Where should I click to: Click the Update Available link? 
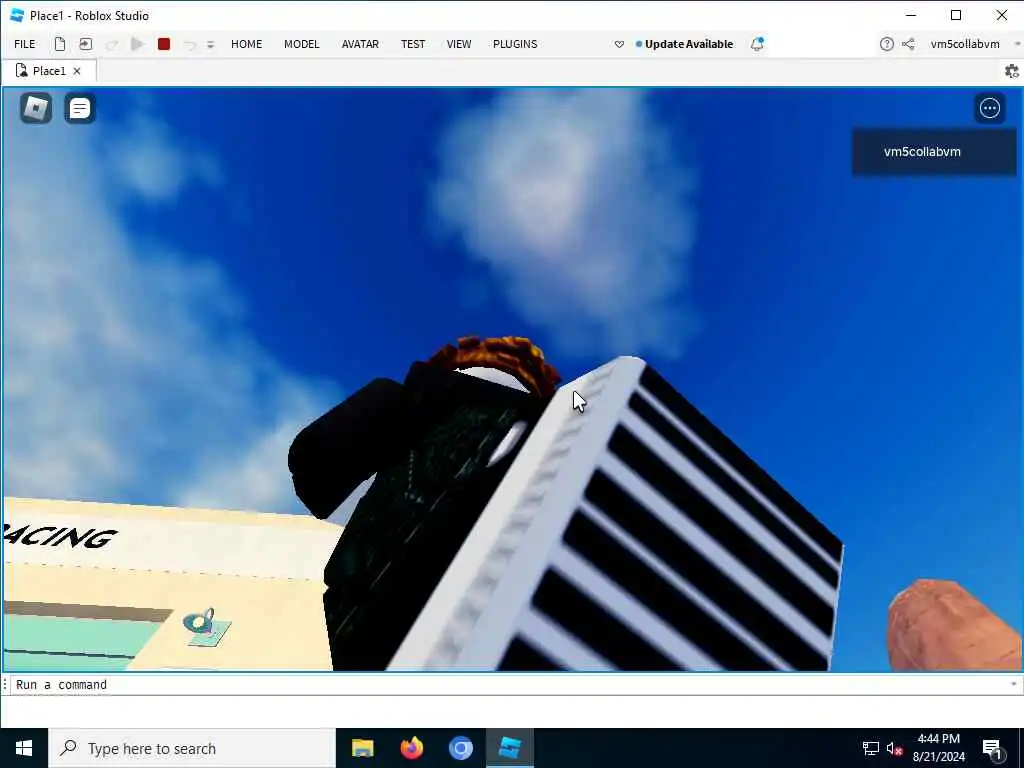coord(688,44)
